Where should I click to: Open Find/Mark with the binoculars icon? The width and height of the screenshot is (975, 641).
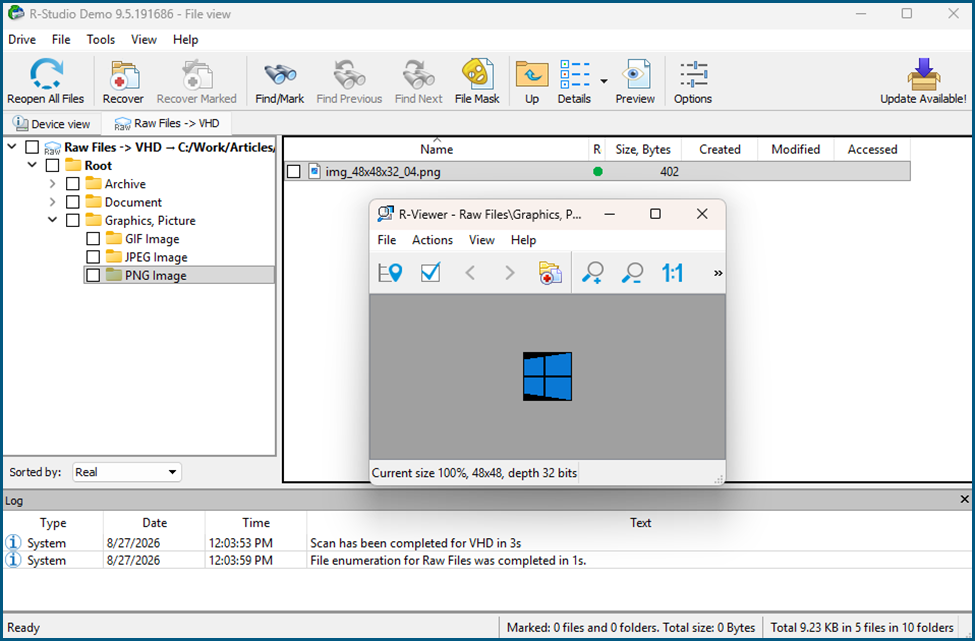tap(280, 75)
